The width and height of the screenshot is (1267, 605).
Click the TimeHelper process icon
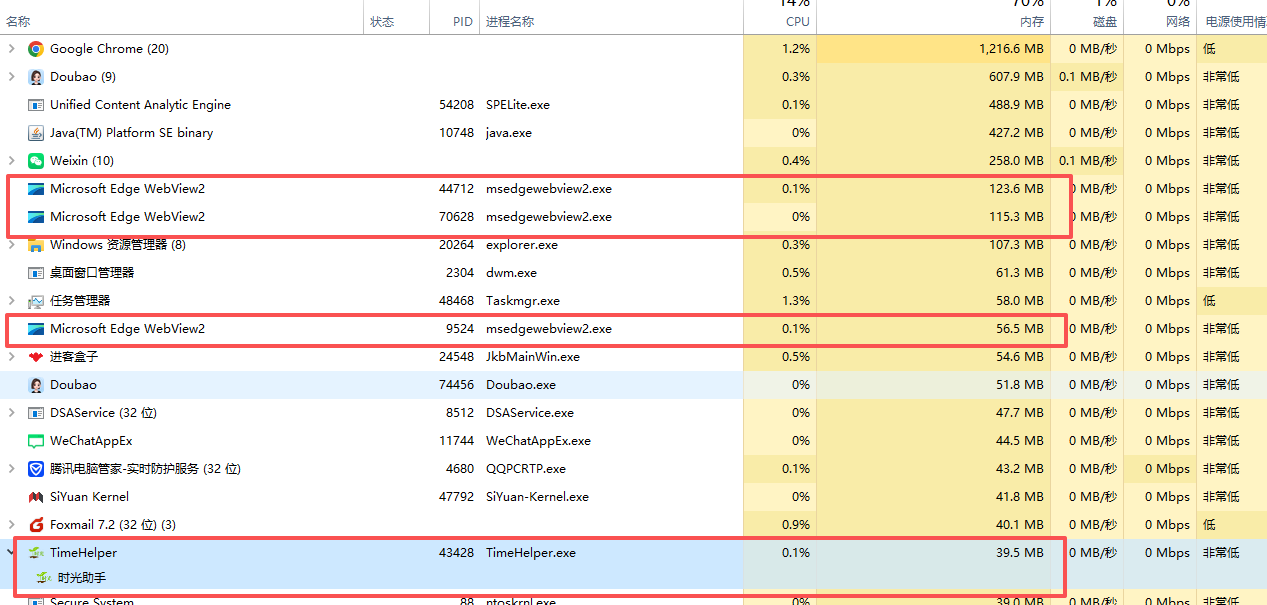point(36,553)
